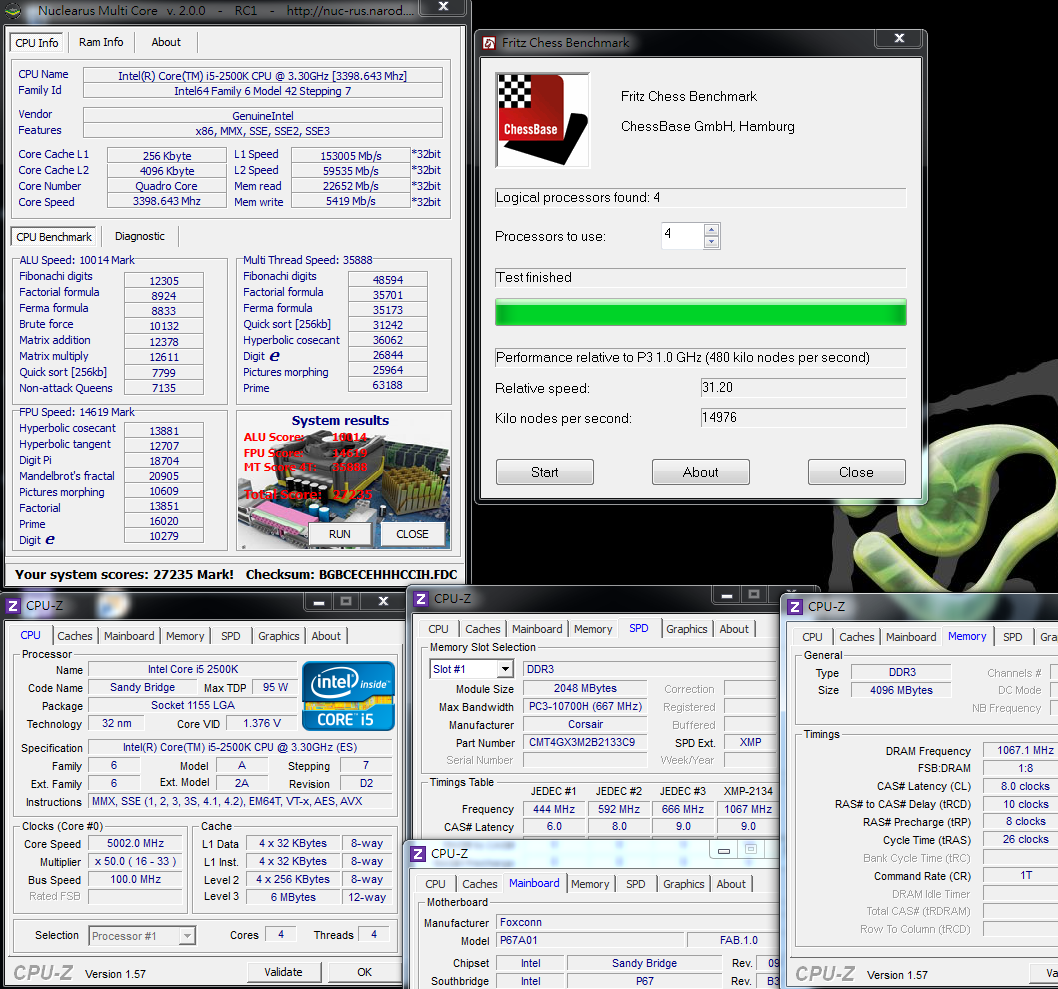Select the CPU Info tab in Nuclearus
The width and height of the screenshot is (1058, 989).
tap(37, 43)
